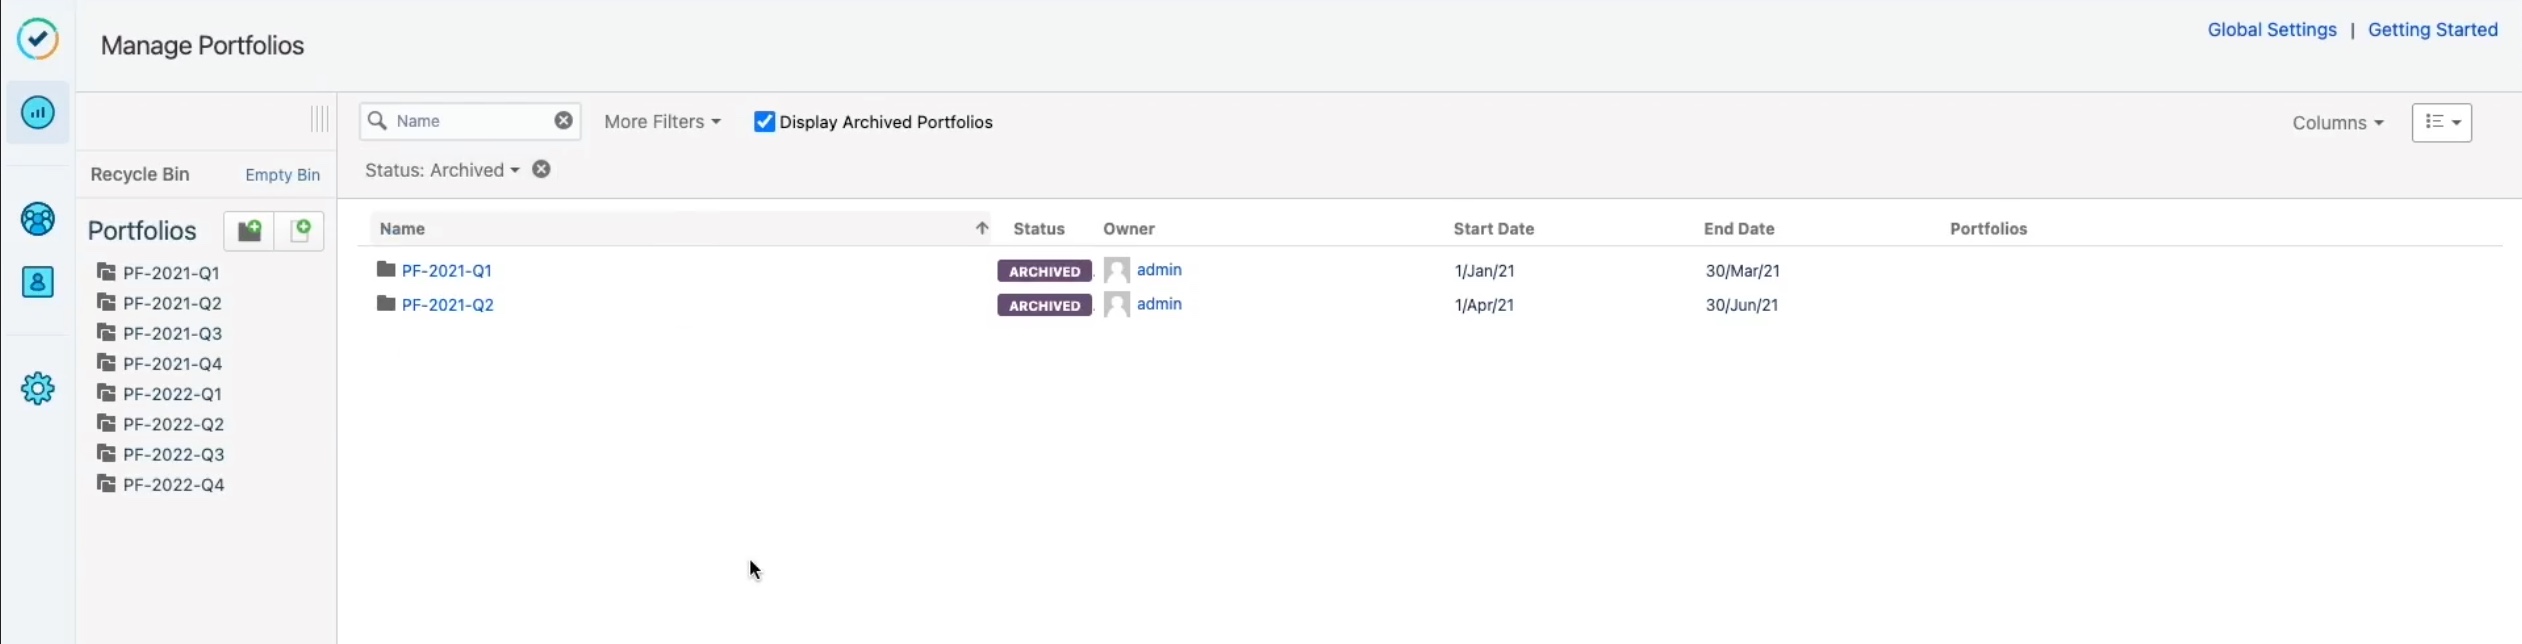Screen dimensions: 2522x644
Task: Open the Columns dropdown
Action: [2337, 123]
